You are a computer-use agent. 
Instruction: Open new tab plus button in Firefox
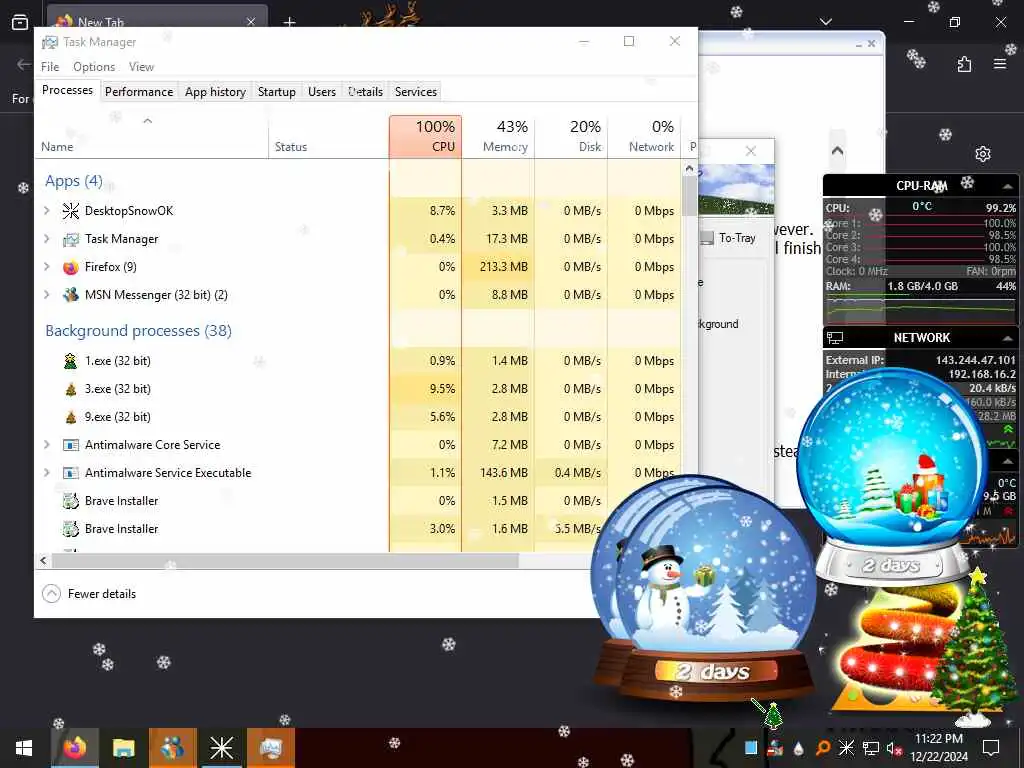(x=289, y=22)
